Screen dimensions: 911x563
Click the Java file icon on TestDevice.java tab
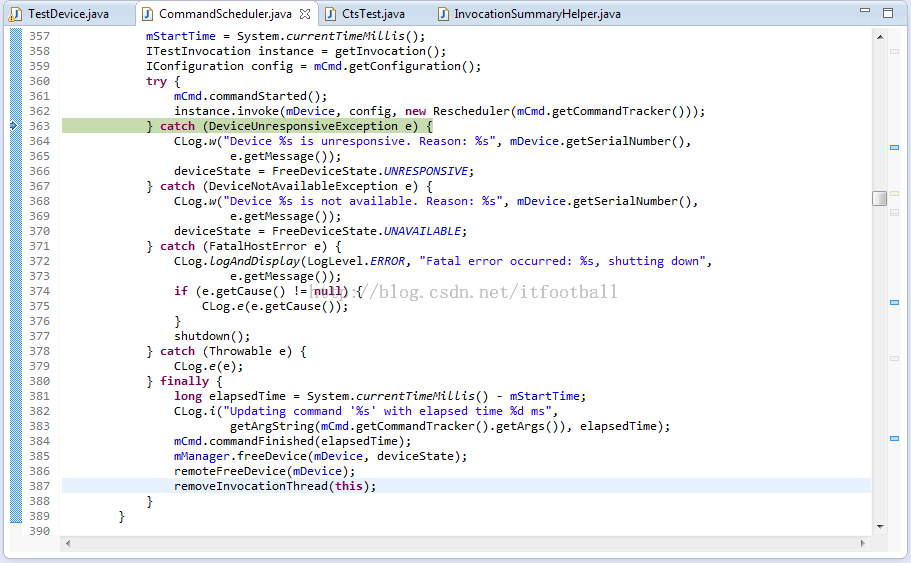16,14
